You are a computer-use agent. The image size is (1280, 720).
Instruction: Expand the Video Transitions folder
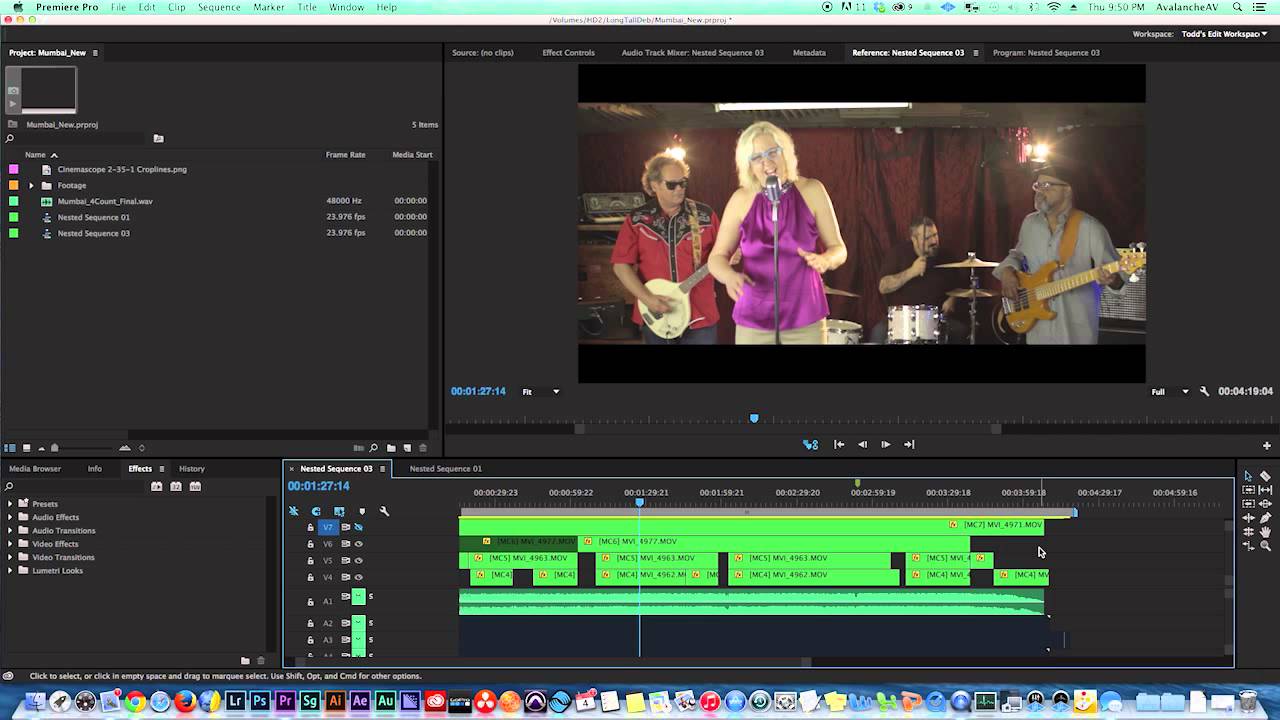pos(10,557)
